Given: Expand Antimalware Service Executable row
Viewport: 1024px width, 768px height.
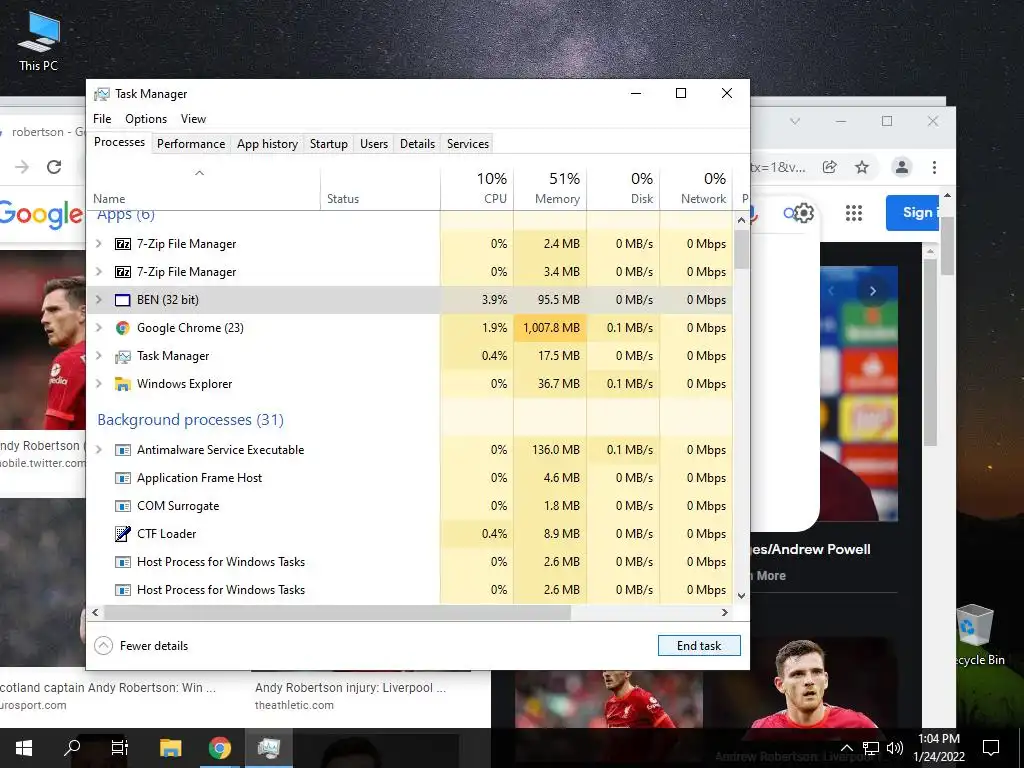Looking at the screenshot, I should (99, 450).
